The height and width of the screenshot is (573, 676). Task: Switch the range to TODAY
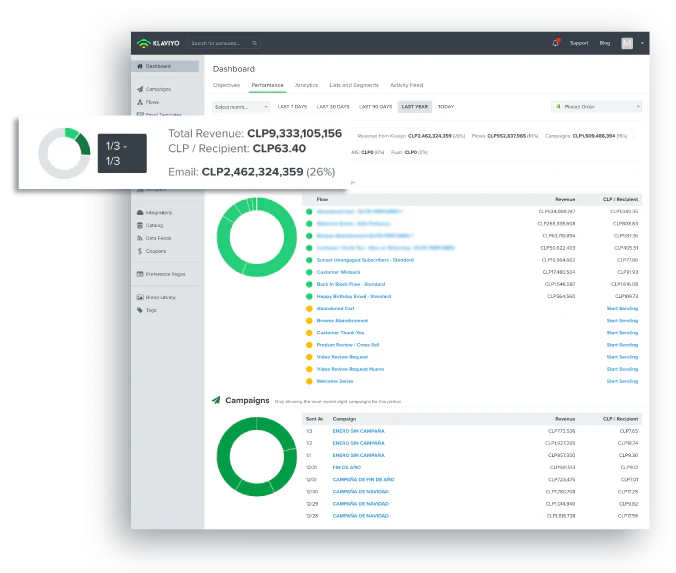(445, 106)
